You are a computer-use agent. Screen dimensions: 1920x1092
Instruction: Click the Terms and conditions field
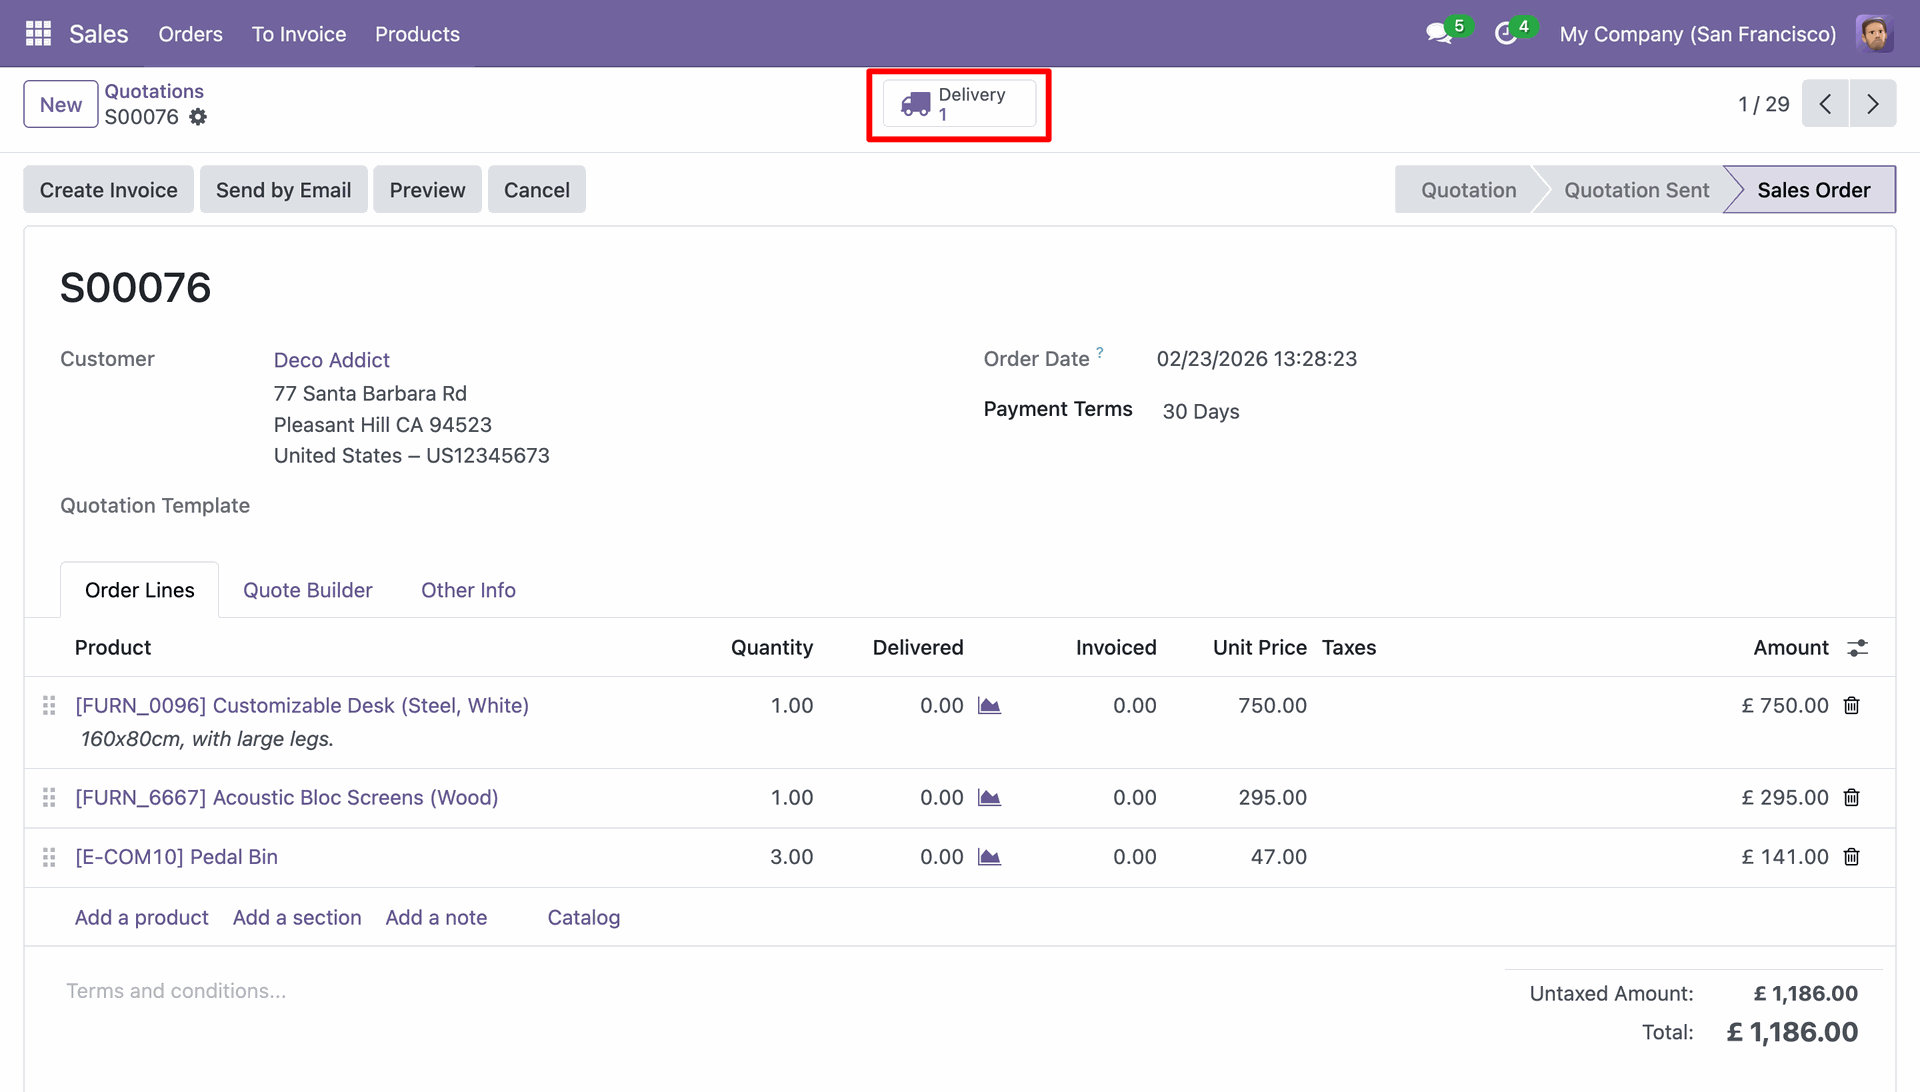[176, 991]
